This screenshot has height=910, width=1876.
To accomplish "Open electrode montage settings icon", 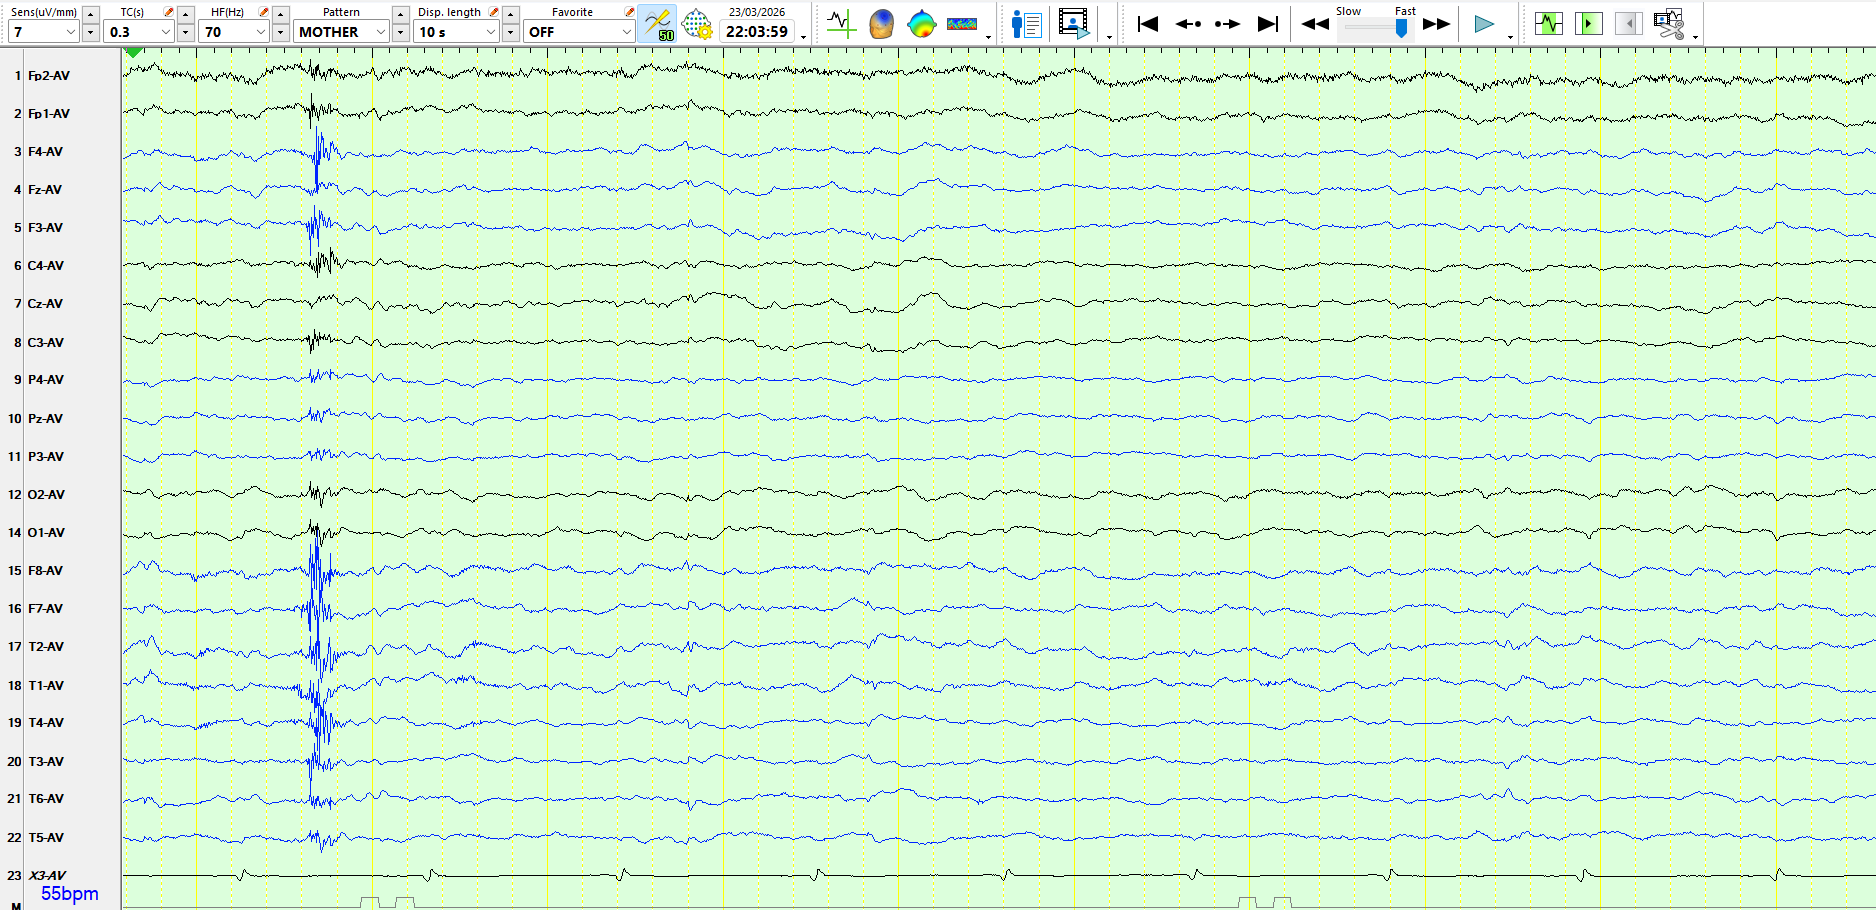I will 697,24.
